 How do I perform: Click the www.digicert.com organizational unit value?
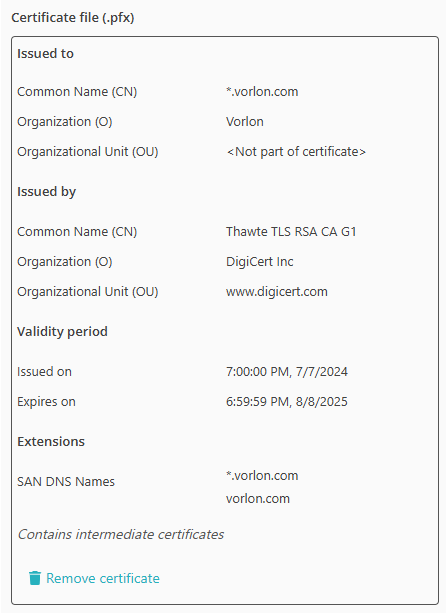[277, 292]
